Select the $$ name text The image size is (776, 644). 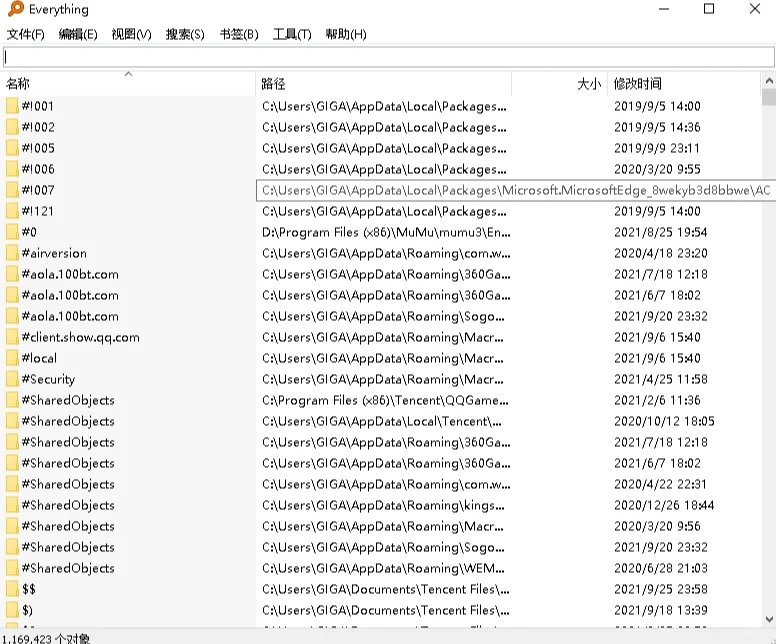coord(29,589)
